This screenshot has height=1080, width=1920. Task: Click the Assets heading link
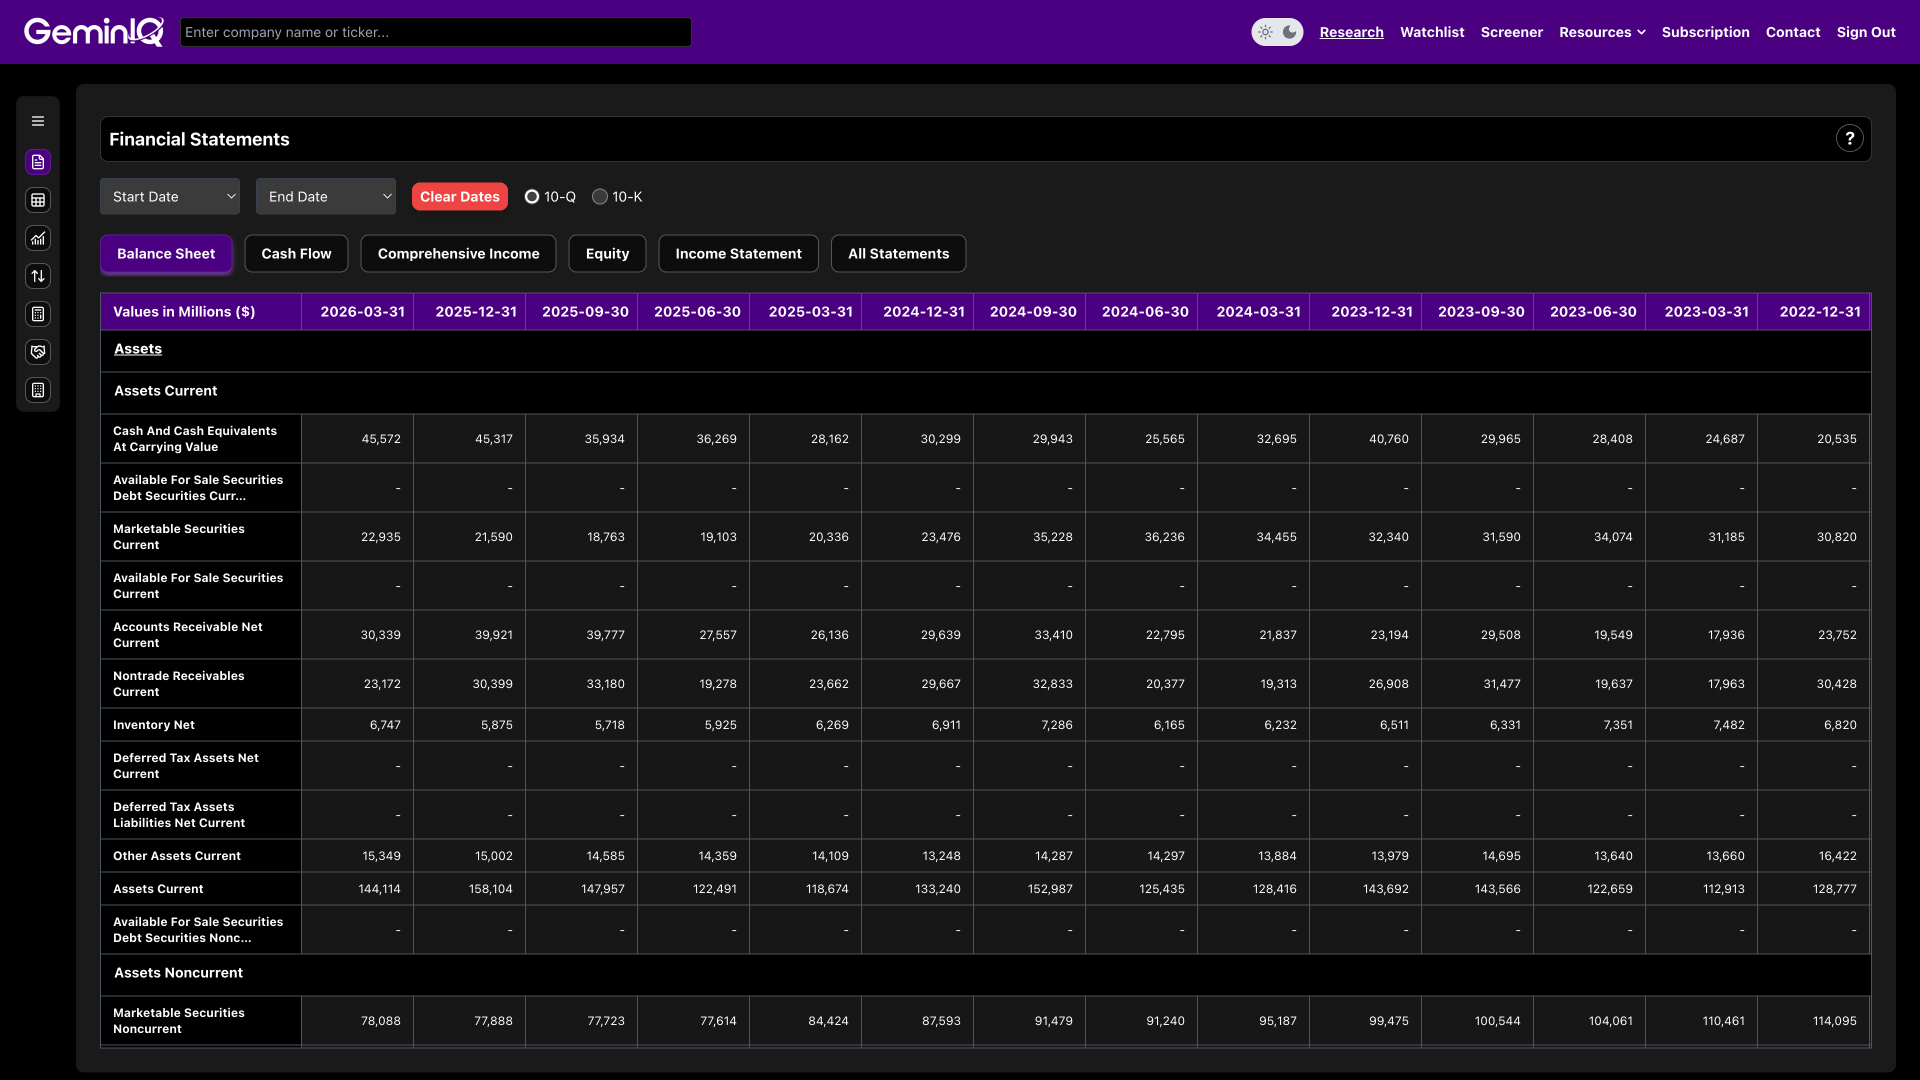138,349
